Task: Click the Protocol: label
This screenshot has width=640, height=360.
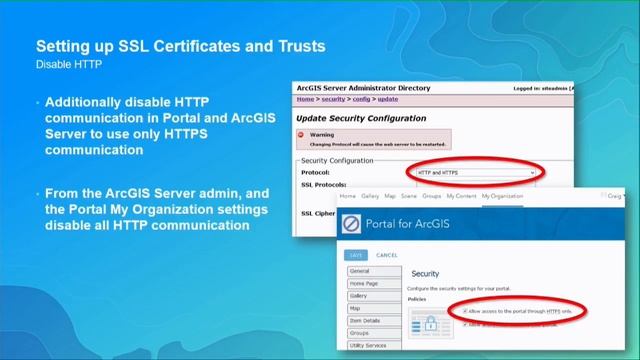Action: pos(315,173)
